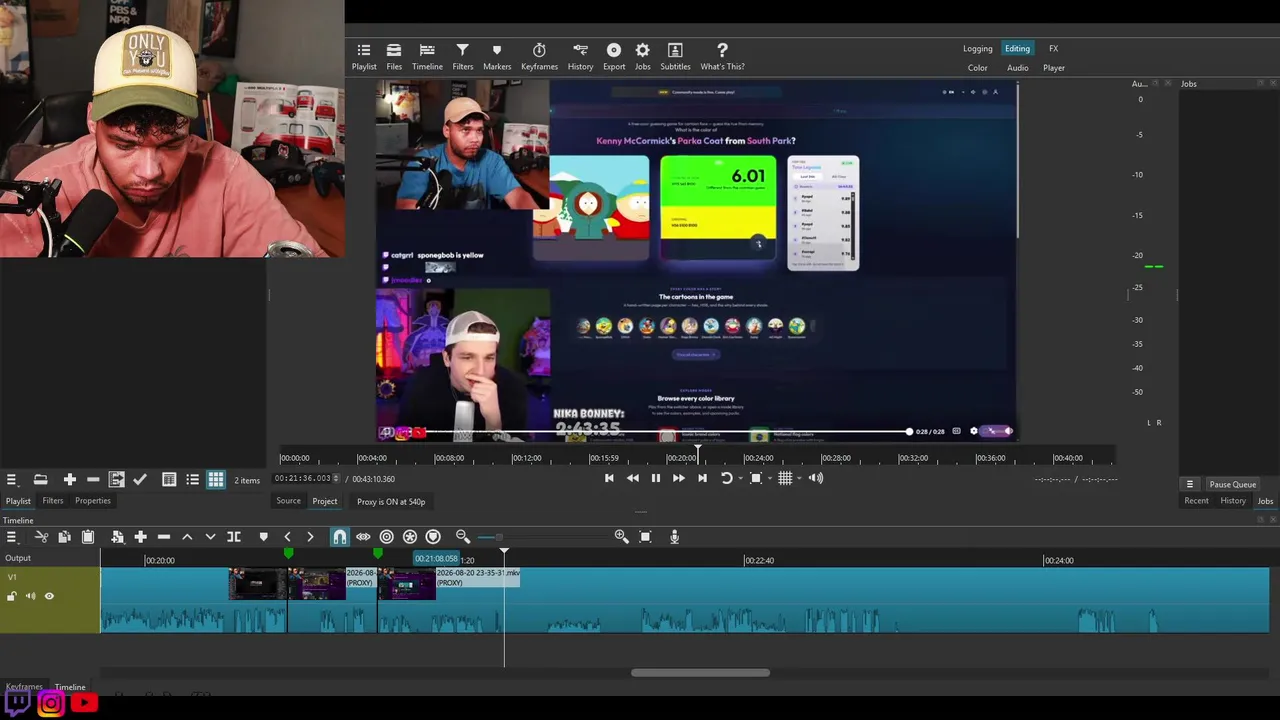1280x720 pixels.
Task: Fast forward the player
Action: (x=679, y=478)
